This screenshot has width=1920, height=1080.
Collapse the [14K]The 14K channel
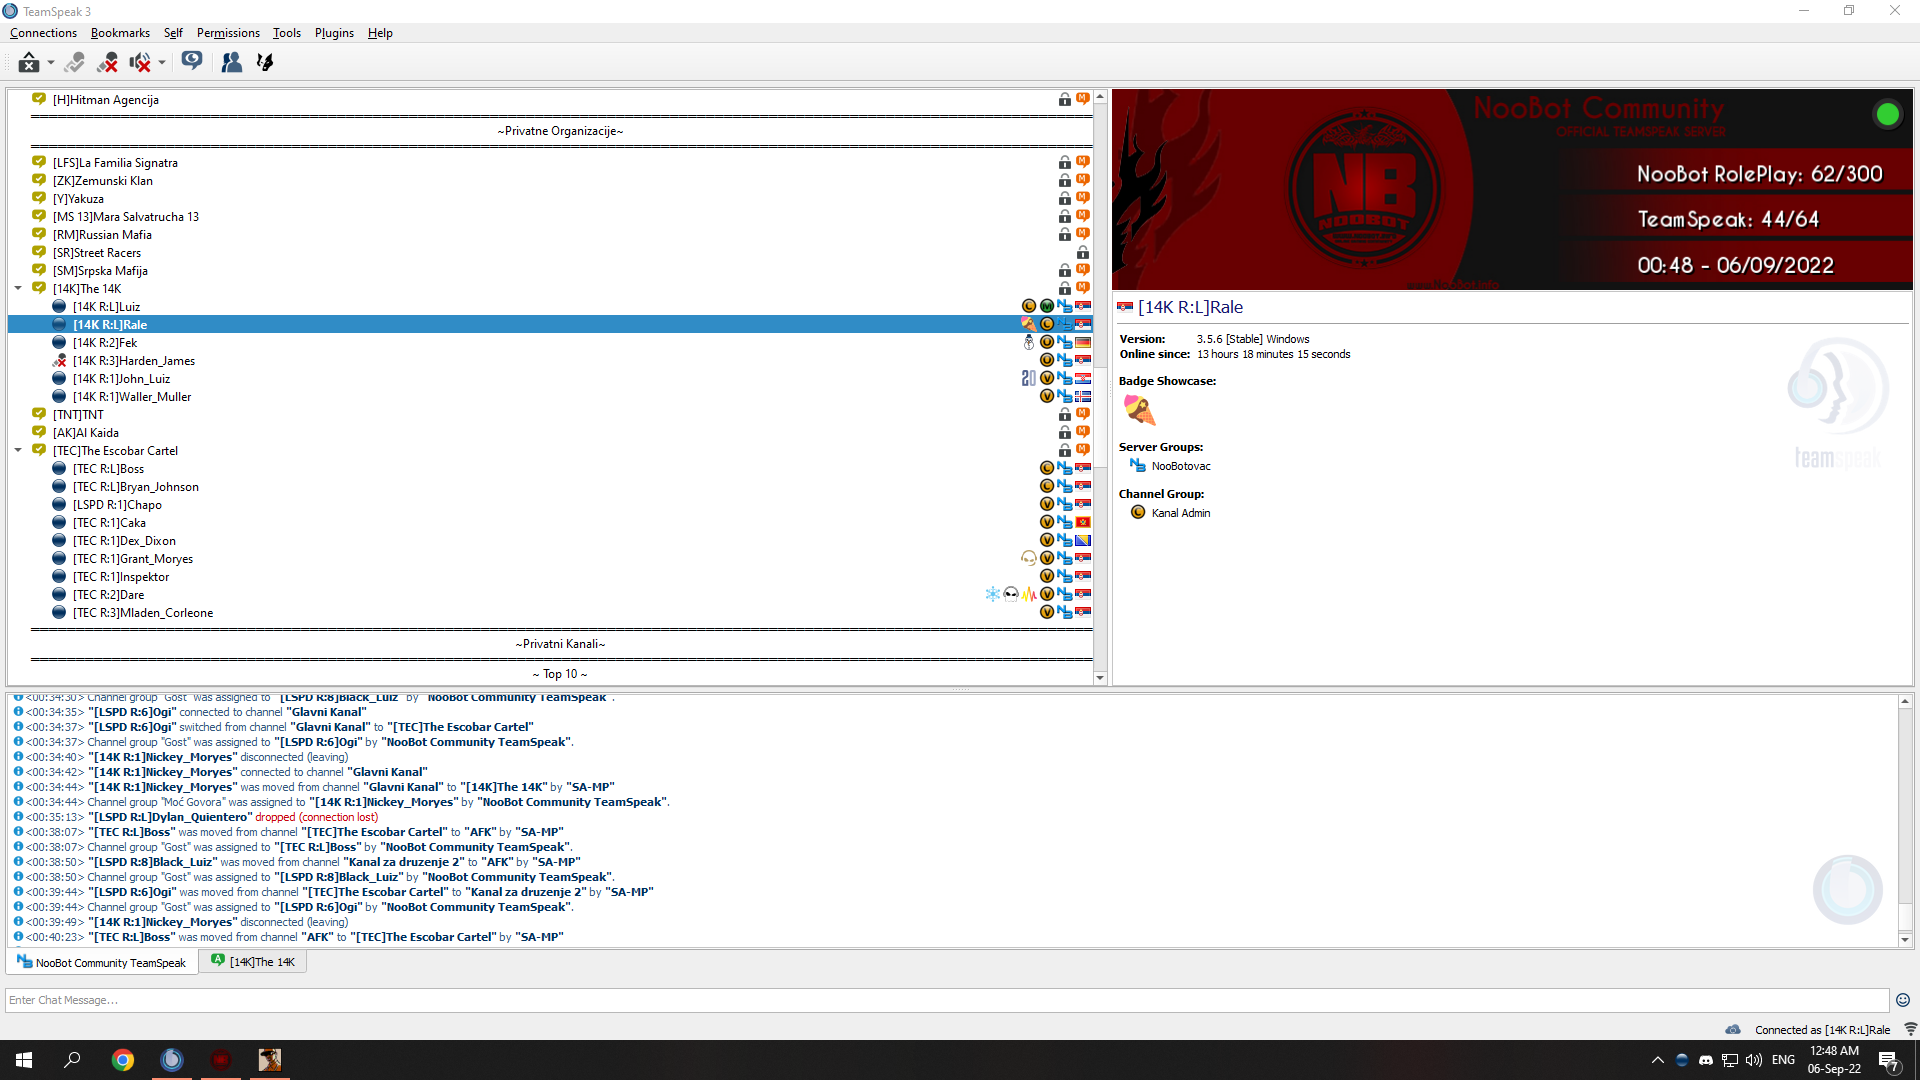tap(18, 288)
